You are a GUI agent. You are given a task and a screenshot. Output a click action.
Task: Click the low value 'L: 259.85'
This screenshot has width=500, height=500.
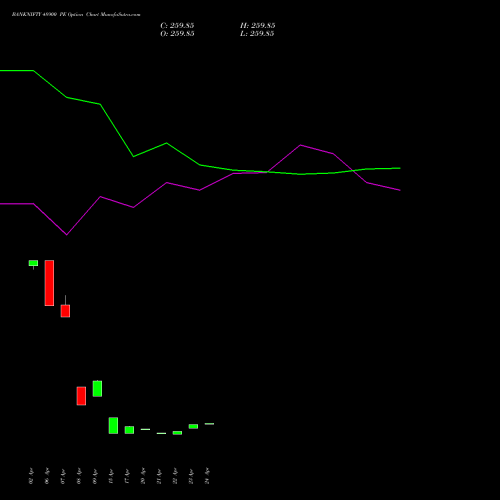click(257, 34)
